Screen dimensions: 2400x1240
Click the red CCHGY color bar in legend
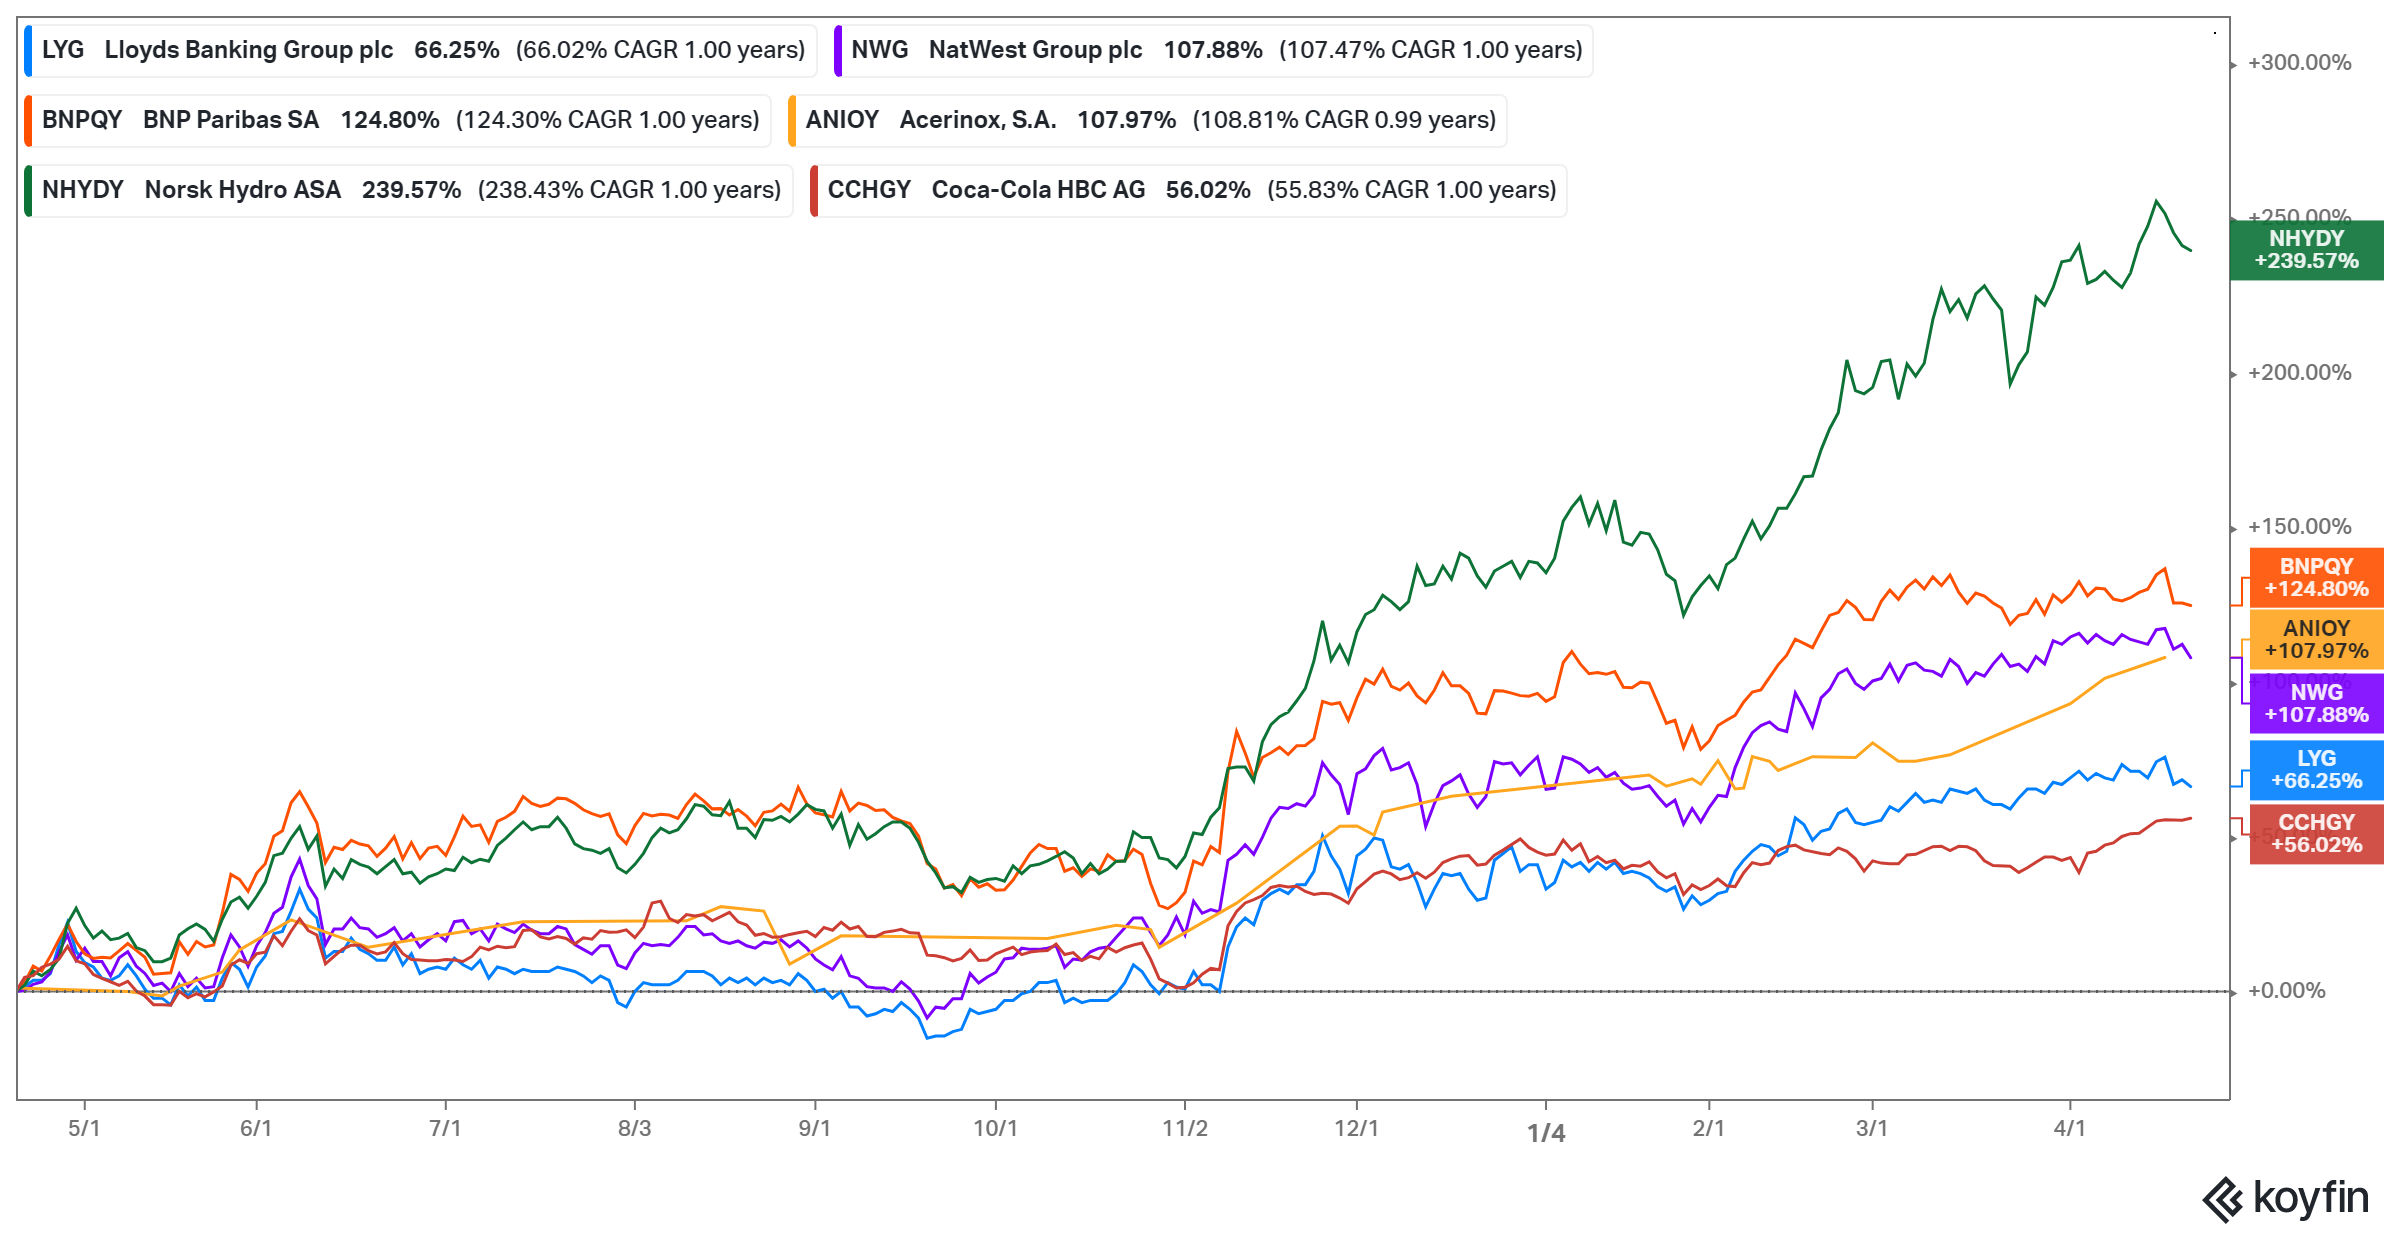click(814, 190)
